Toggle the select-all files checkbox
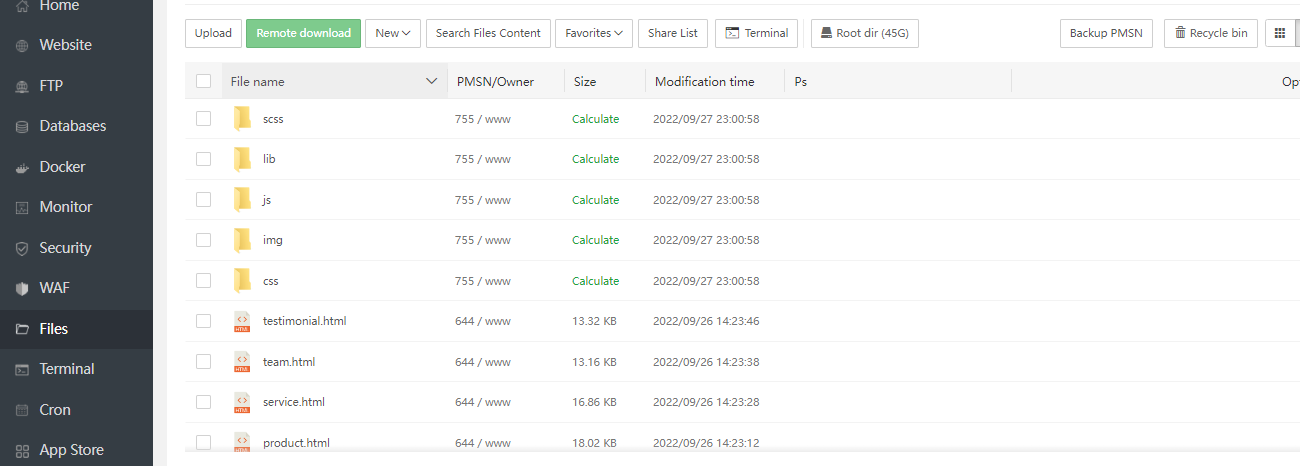 point(204,81)
